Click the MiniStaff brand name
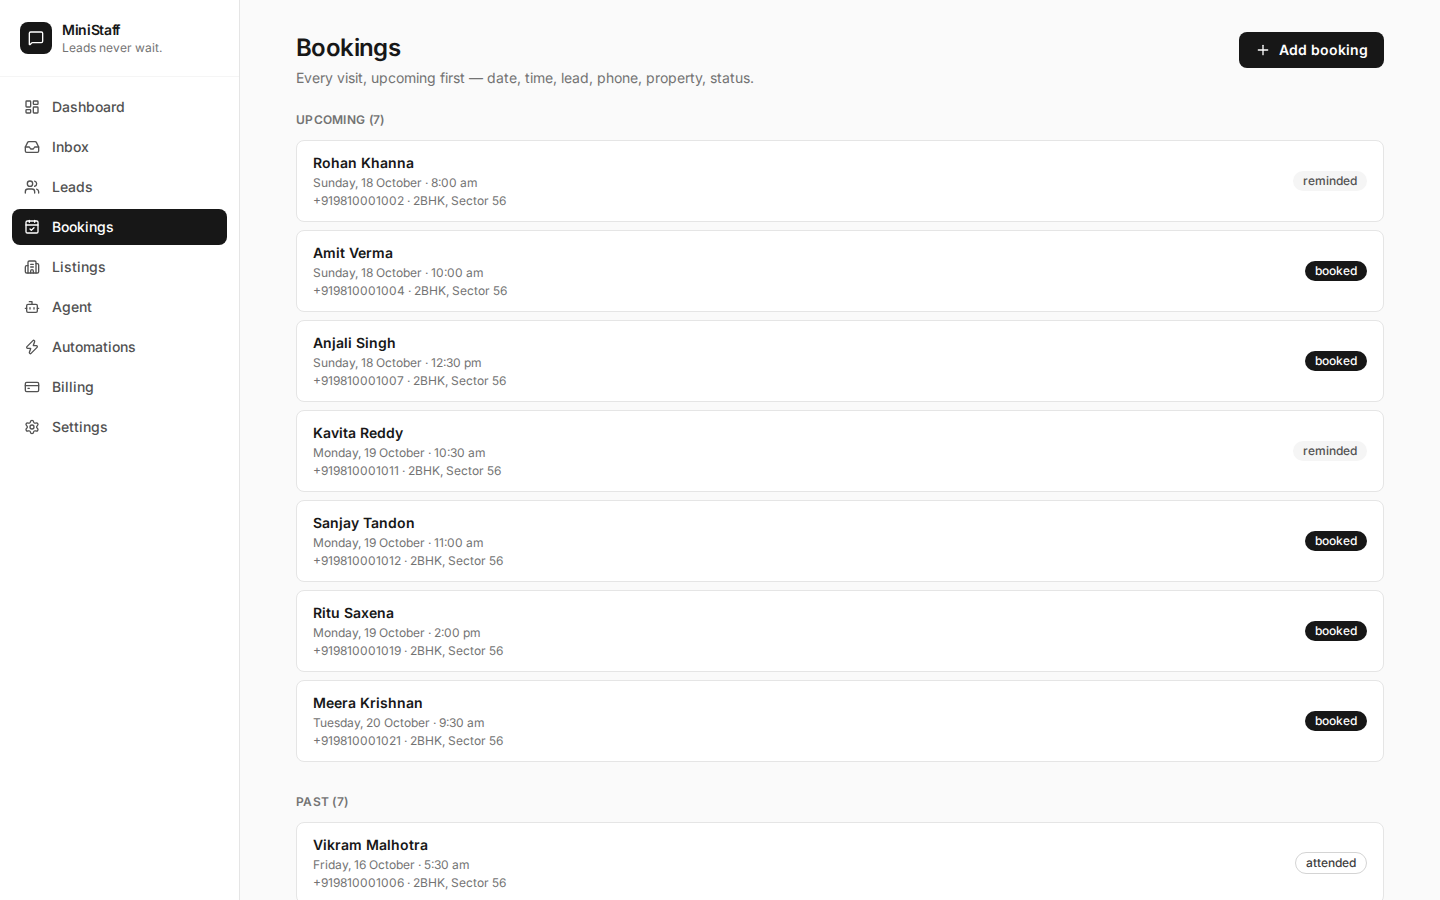Viewport: 1440px width, 900px height. [91, 30]
